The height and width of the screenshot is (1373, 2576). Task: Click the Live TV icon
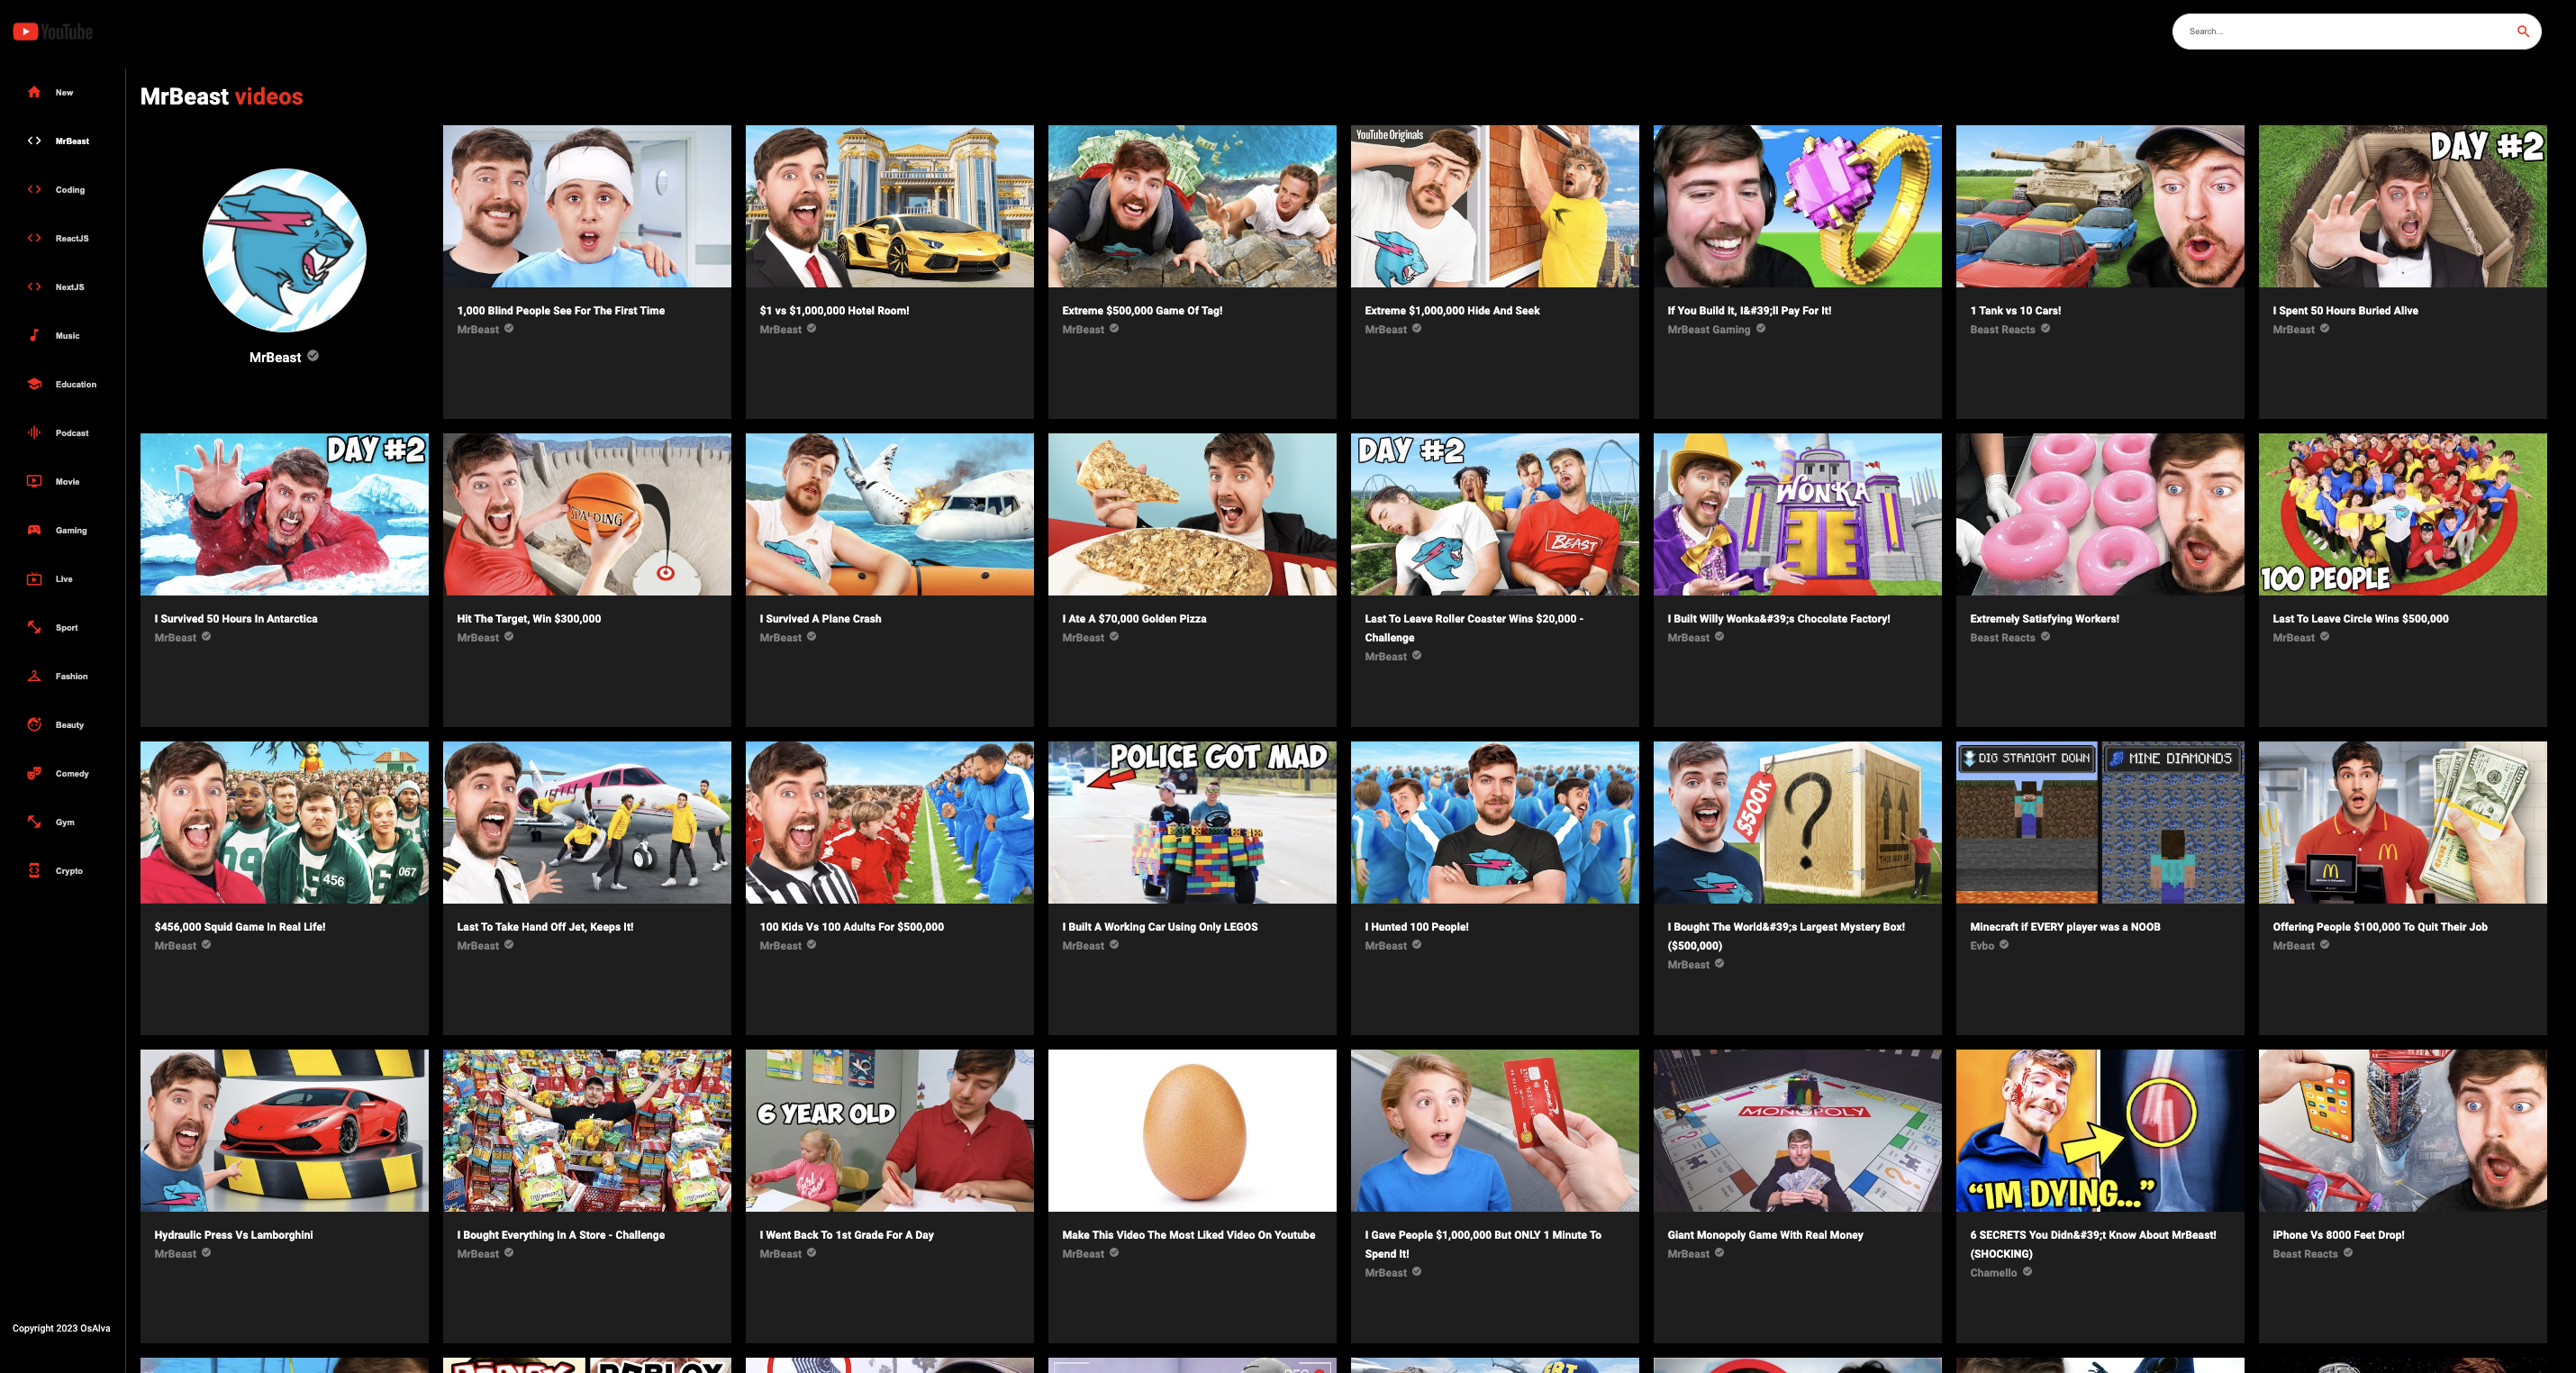coord(34,579)
